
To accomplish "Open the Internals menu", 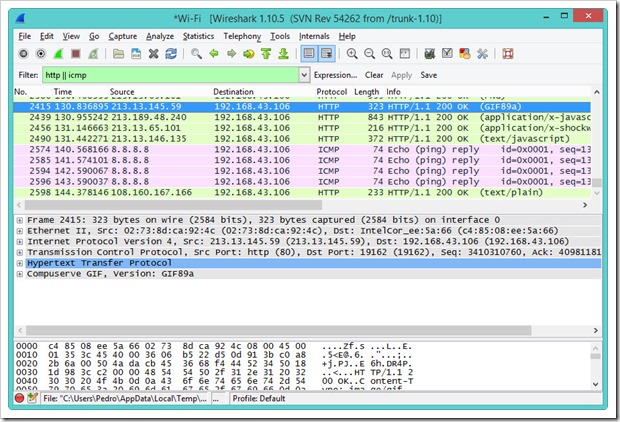I will [314, 36].
